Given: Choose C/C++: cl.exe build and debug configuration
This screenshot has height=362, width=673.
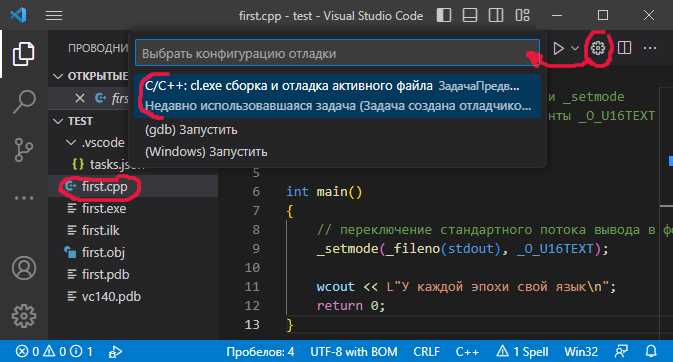Looking at the screenshot, I should [337, 95].
